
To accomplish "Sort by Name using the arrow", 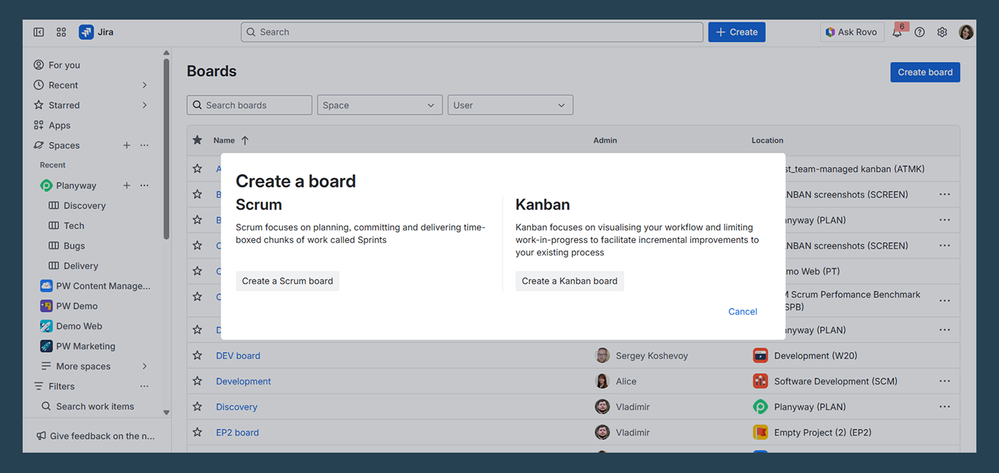I will point(245,140).
